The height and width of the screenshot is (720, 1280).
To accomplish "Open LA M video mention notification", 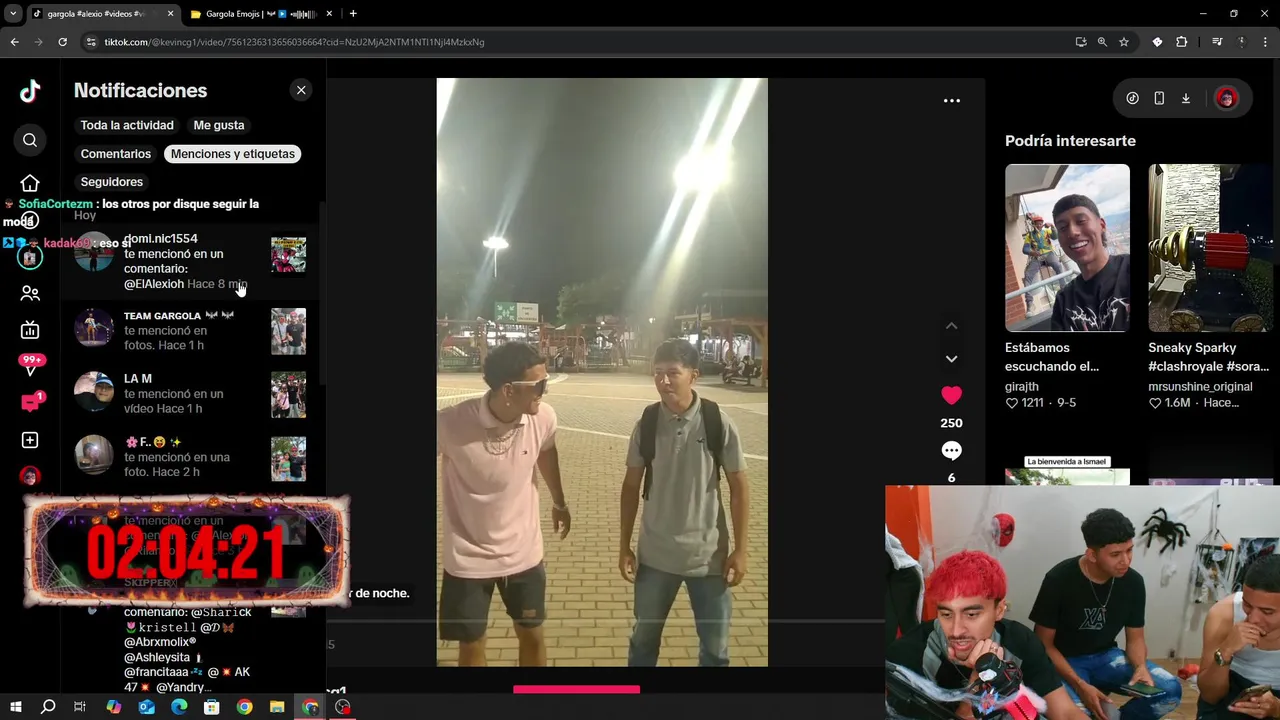I will 190,394.
